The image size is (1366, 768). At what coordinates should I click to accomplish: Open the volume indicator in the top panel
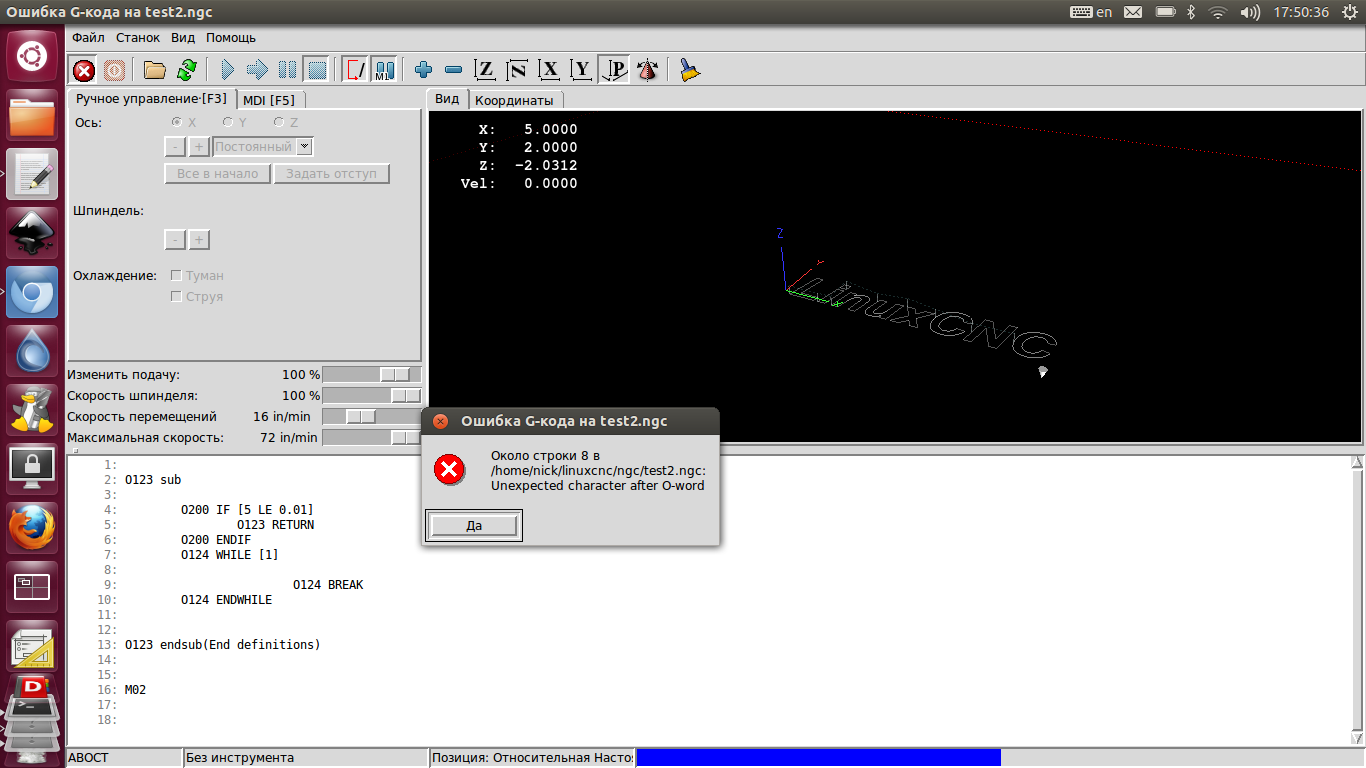click(x=1250, y=12)
